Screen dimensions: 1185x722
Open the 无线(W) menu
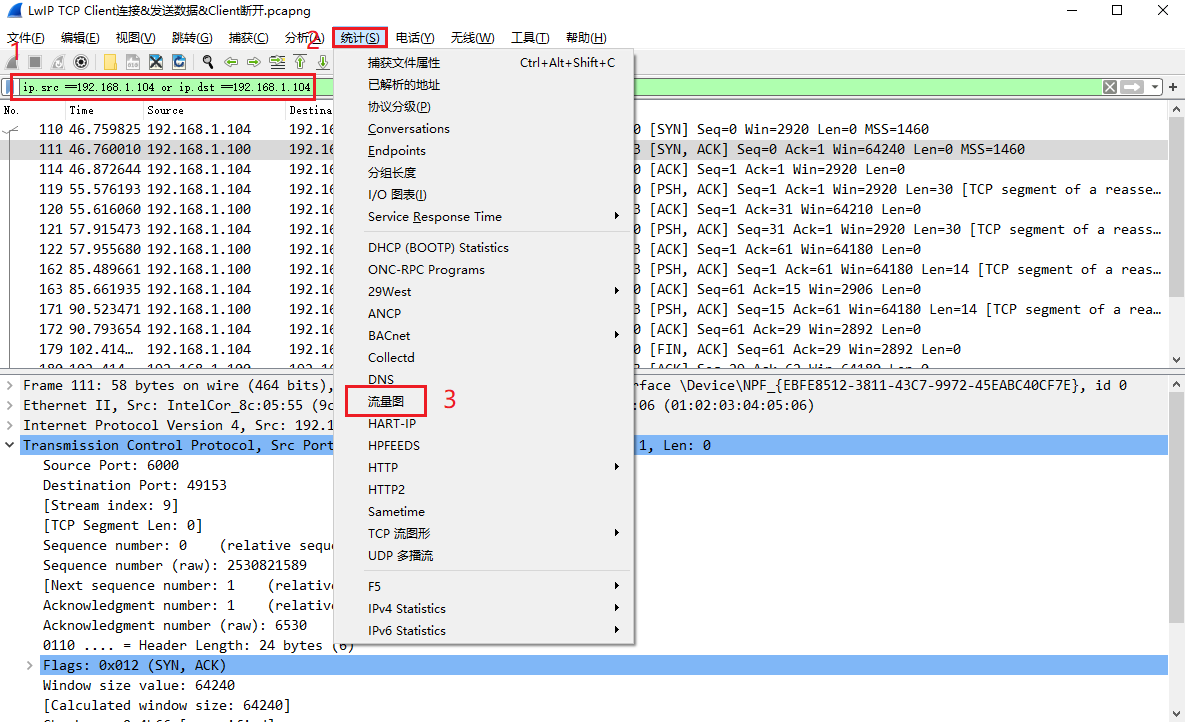[471, 37]
